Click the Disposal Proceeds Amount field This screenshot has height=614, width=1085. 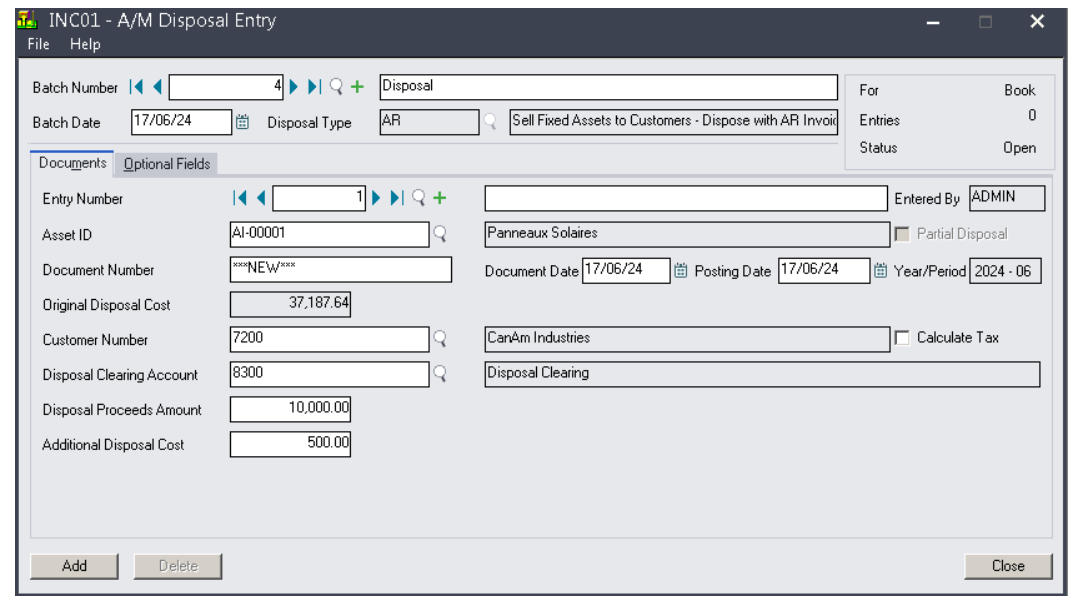pos(290,410)
